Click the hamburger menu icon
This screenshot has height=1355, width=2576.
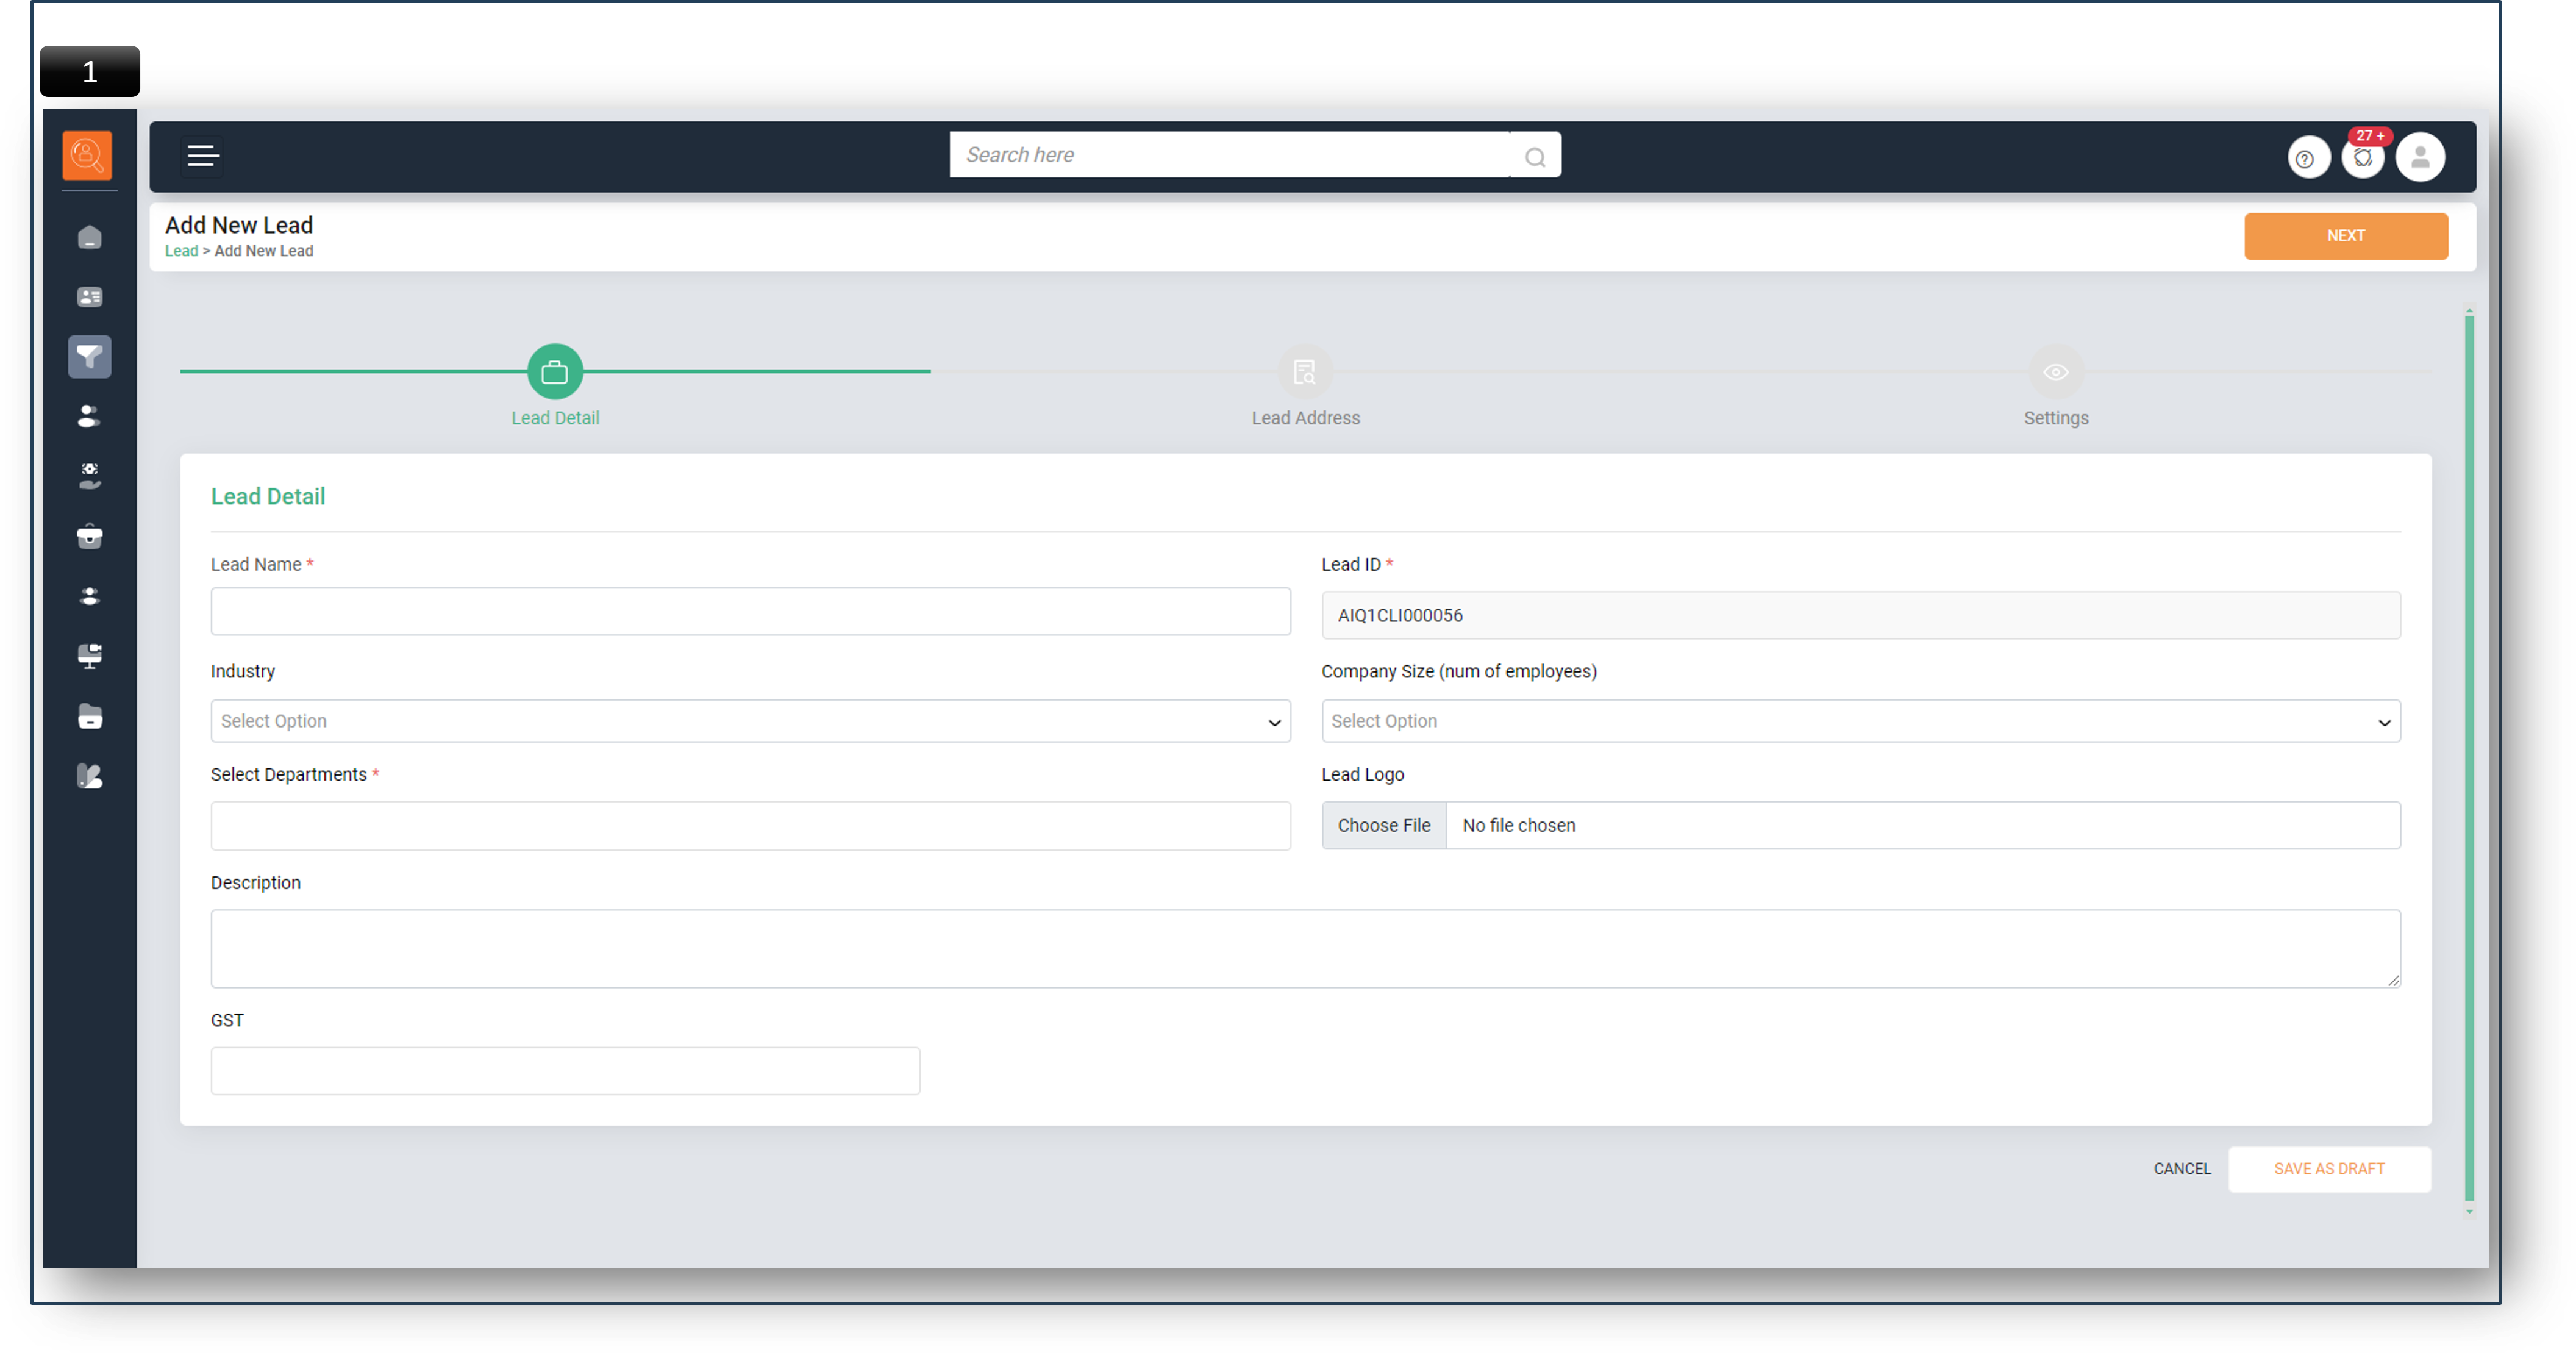point(203,156)
